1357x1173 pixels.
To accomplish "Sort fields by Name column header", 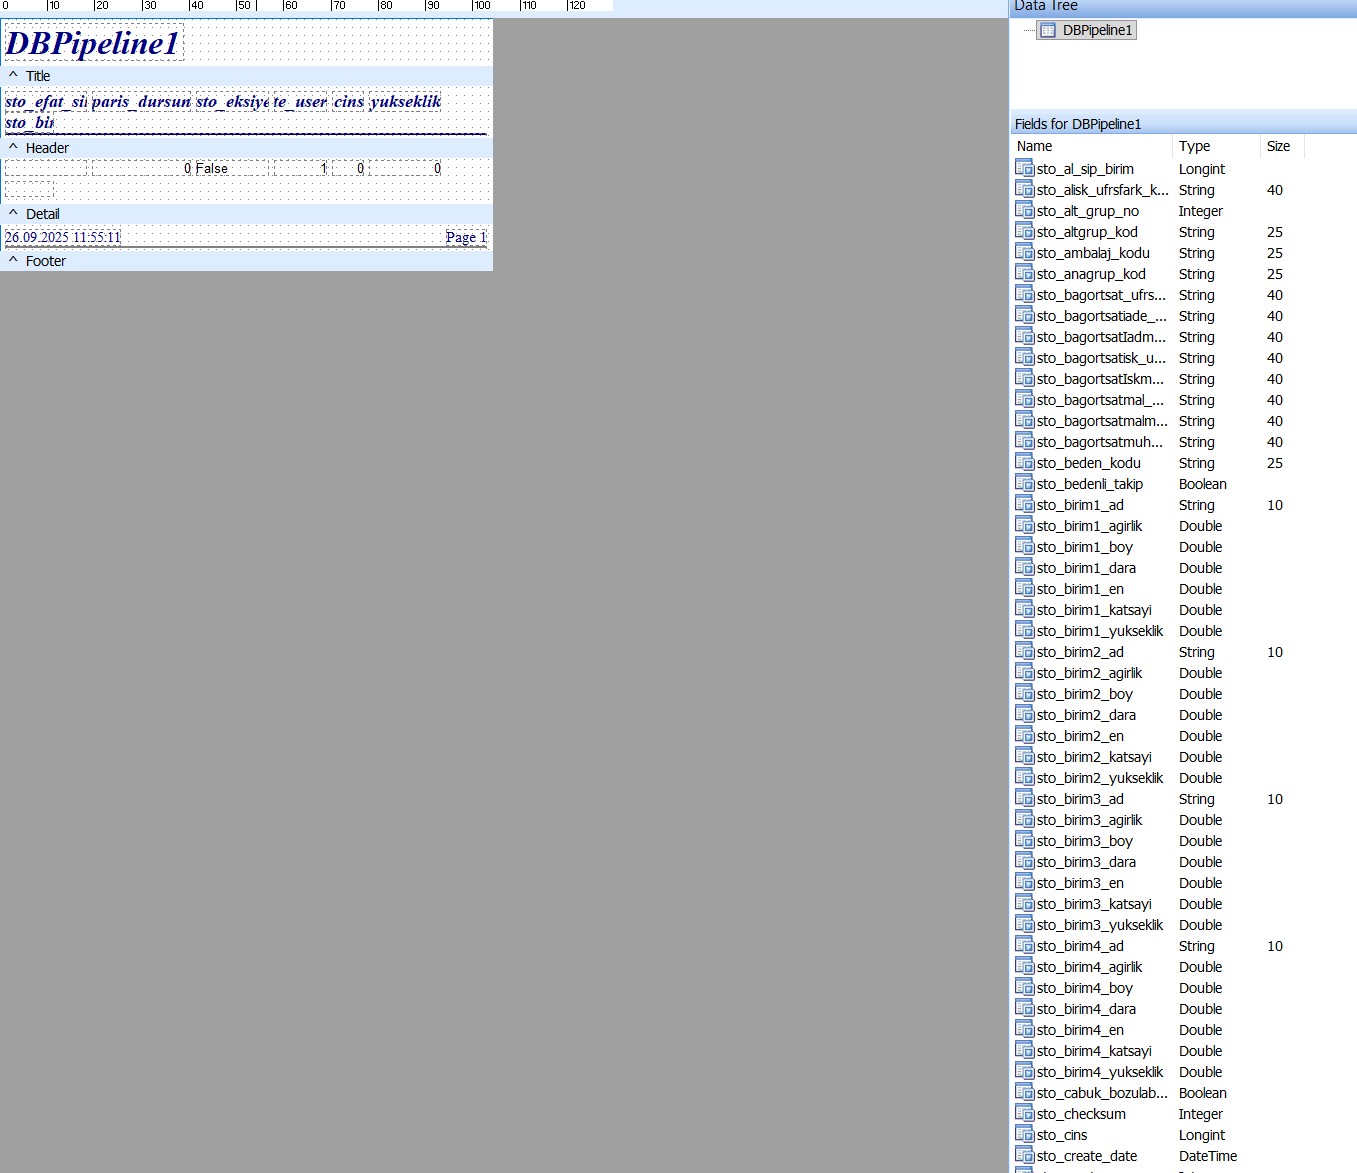I will point(1090,146).
